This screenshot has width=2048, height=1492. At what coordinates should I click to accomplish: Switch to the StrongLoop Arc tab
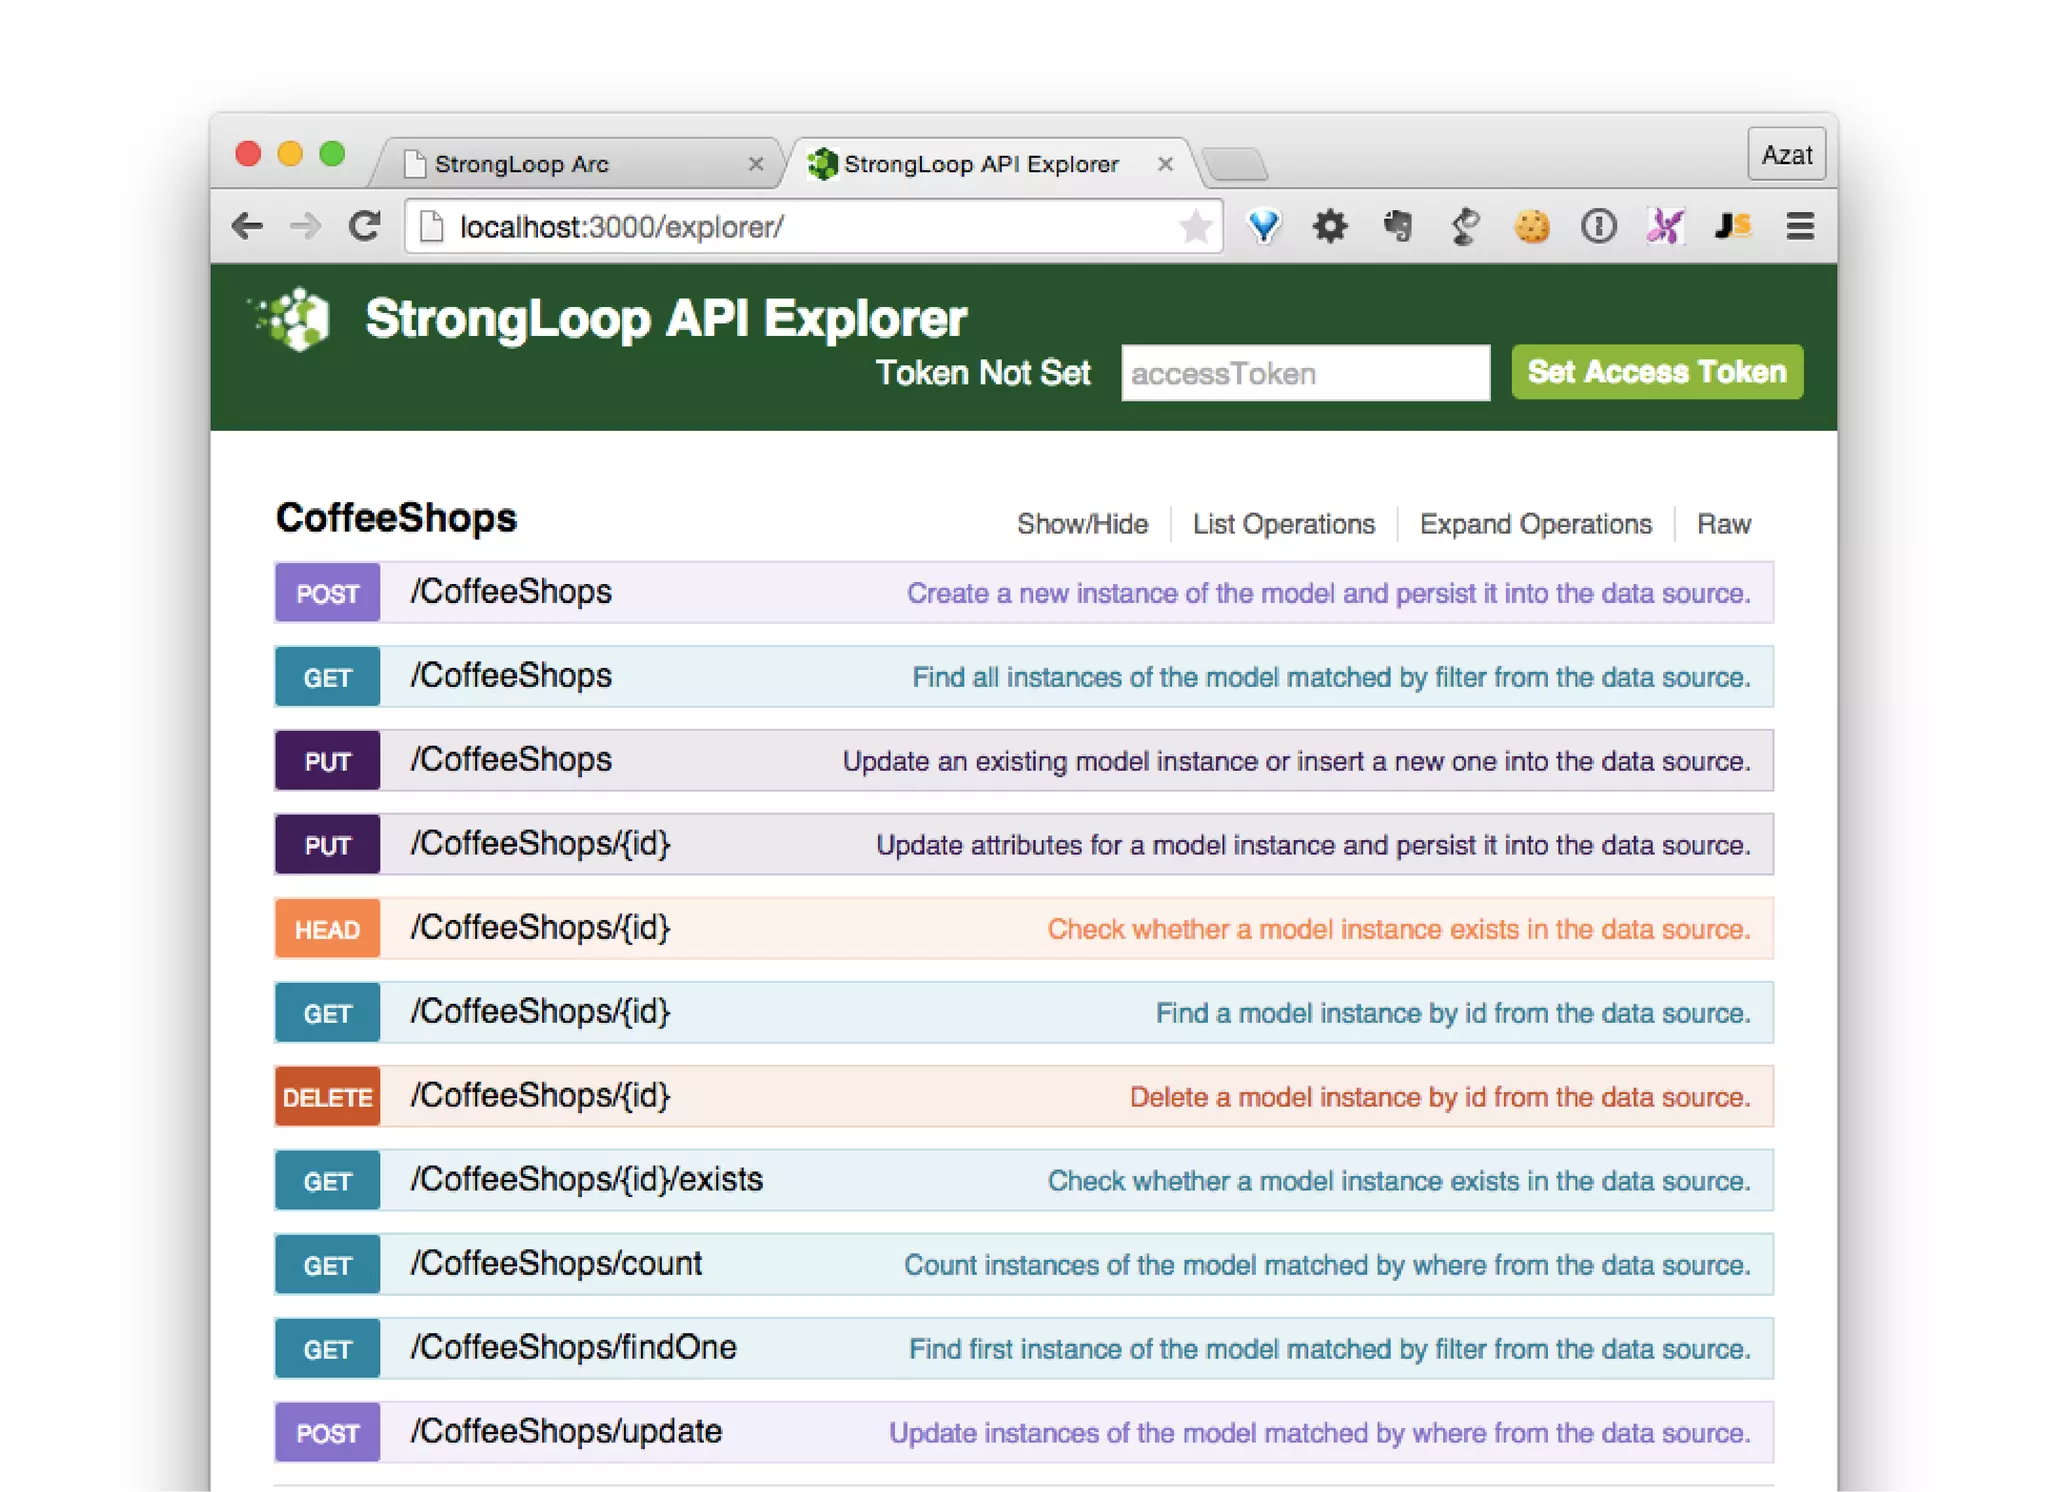(x=575, y=164)
